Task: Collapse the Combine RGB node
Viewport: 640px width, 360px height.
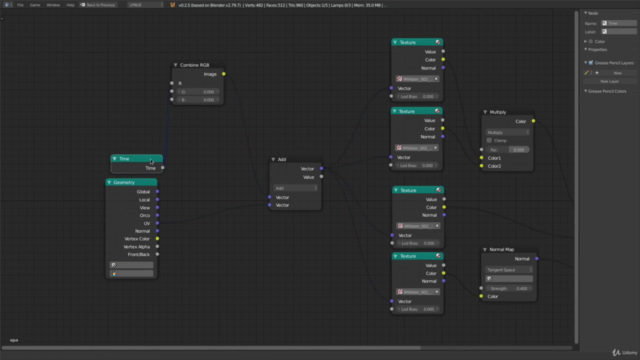Action: [x=176, y=65]
